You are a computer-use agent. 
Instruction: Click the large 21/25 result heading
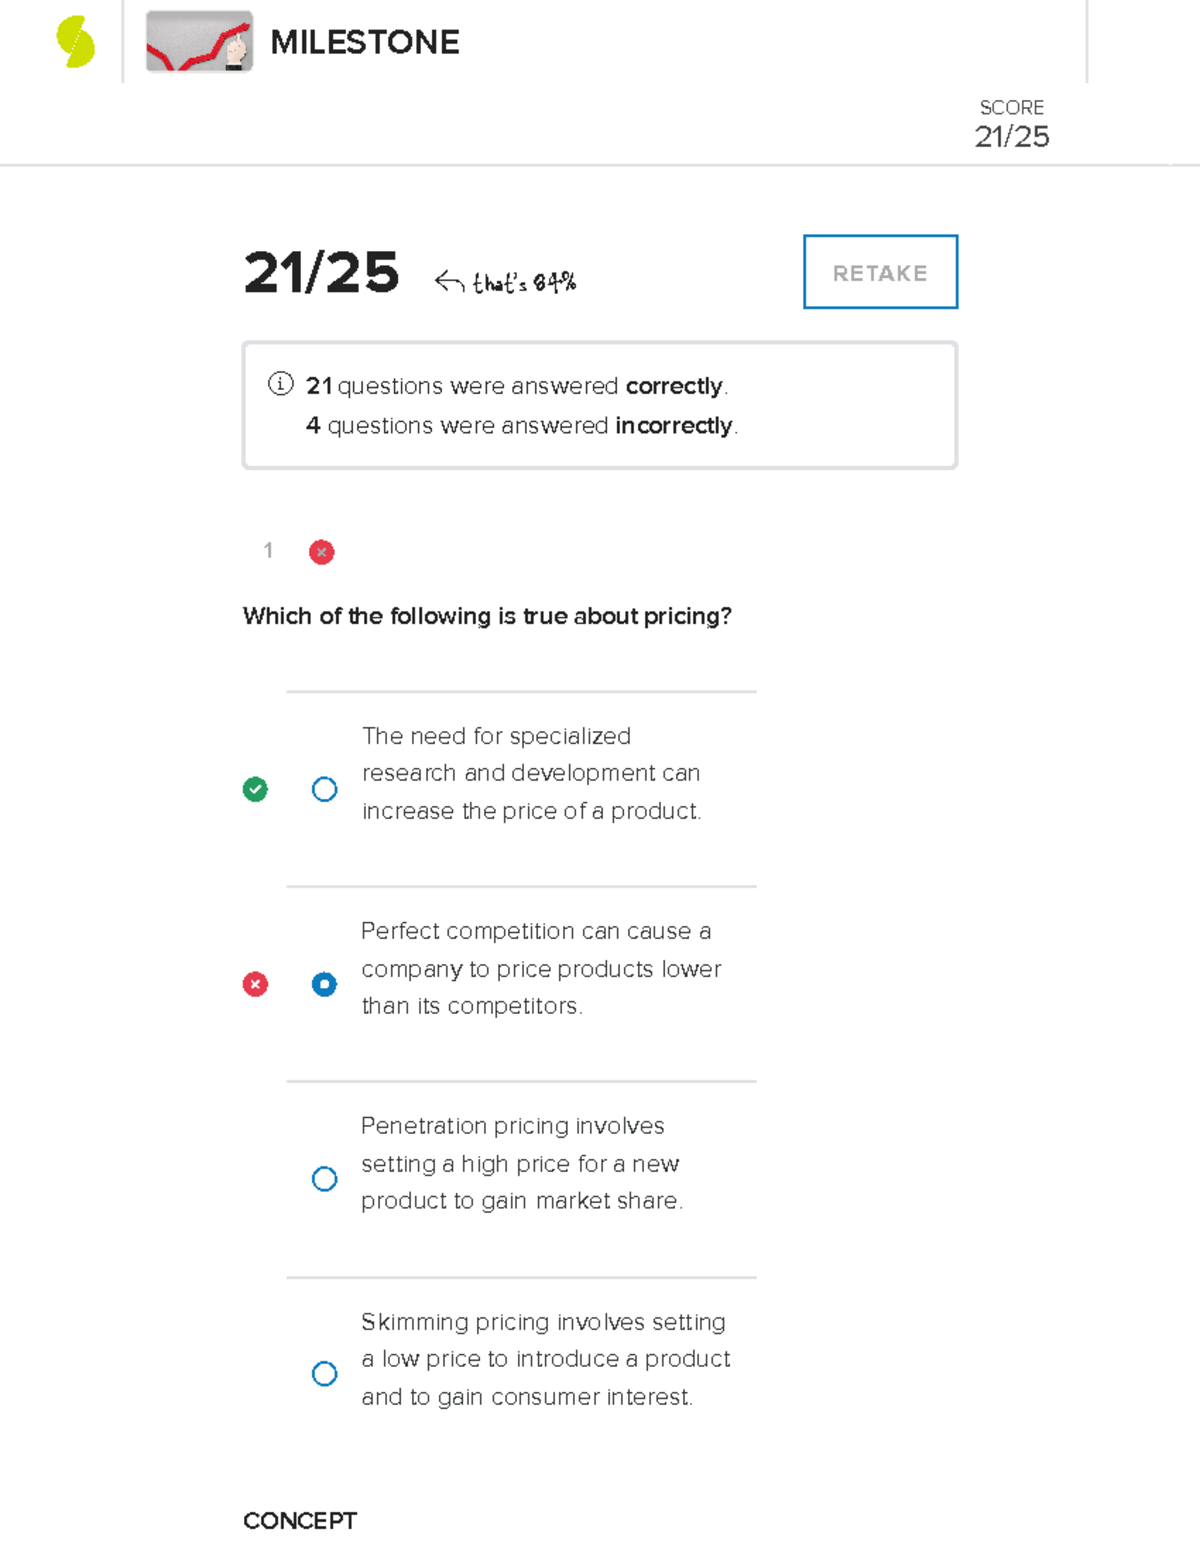pos(321,273)
